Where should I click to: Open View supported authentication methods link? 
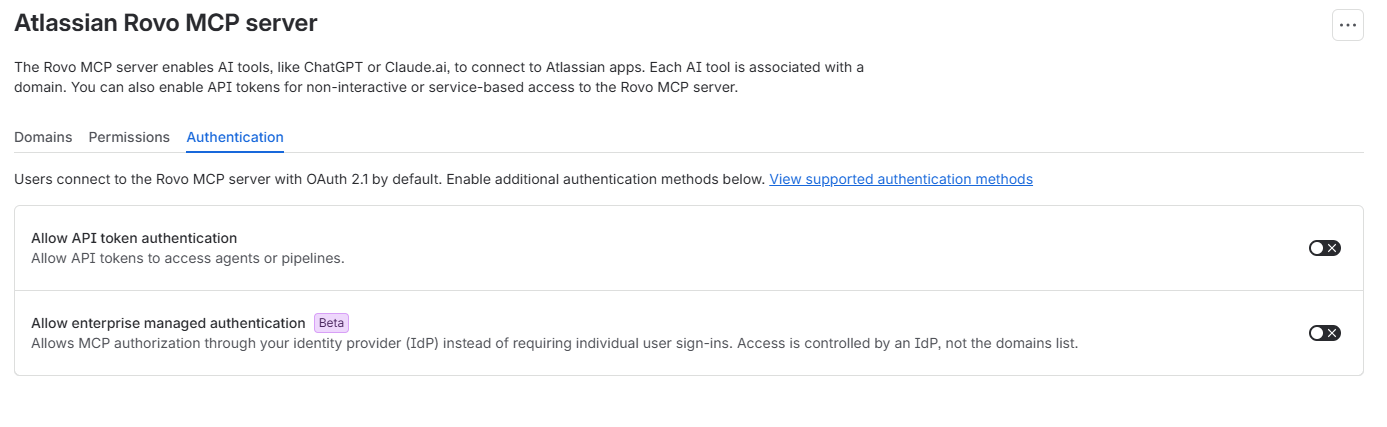[x=901, y=179]
